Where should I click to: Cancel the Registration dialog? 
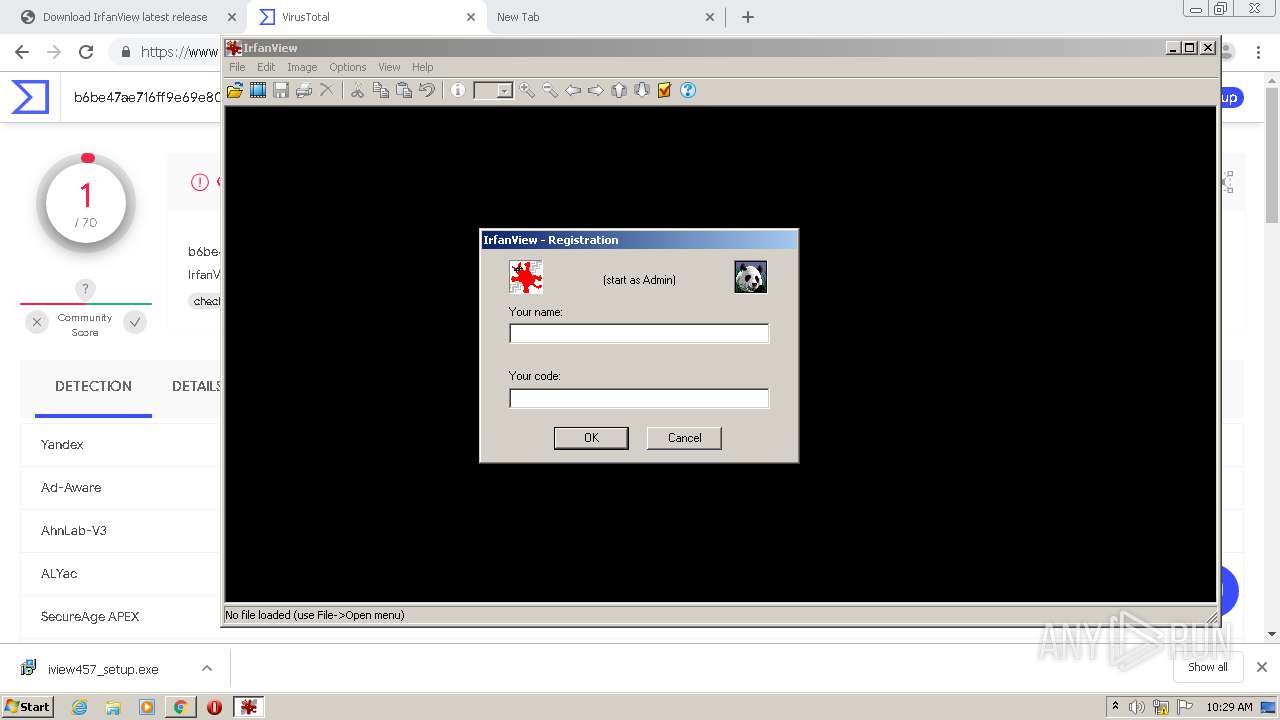(684, 438)
